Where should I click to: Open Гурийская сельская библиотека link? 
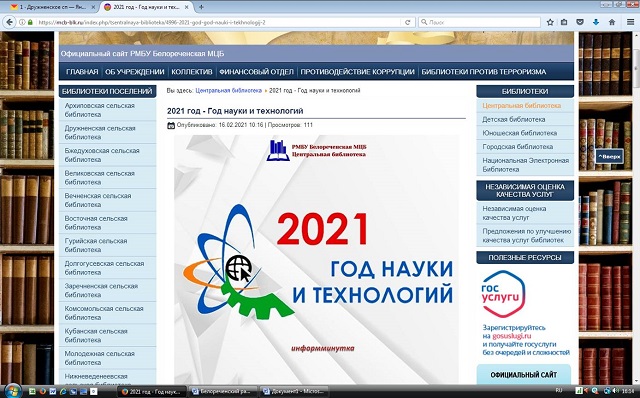(x=96, y=245)
